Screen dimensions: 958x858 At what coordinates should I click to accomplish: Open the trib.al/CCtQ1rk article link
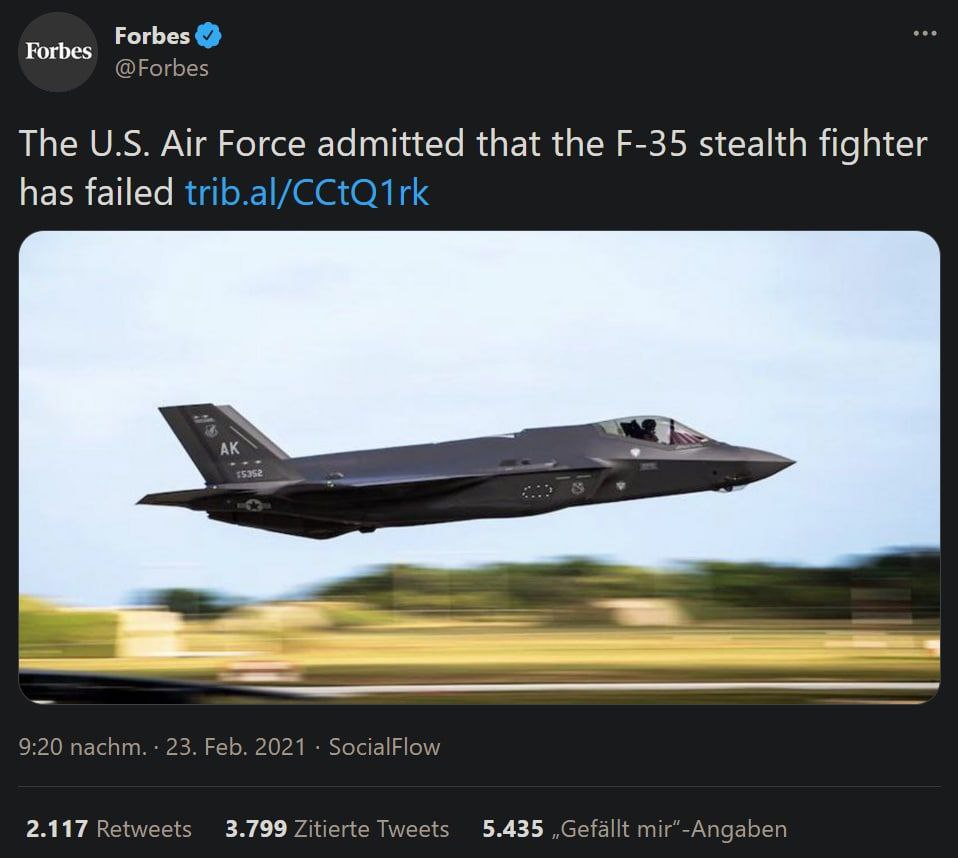[x=307, y=192]
